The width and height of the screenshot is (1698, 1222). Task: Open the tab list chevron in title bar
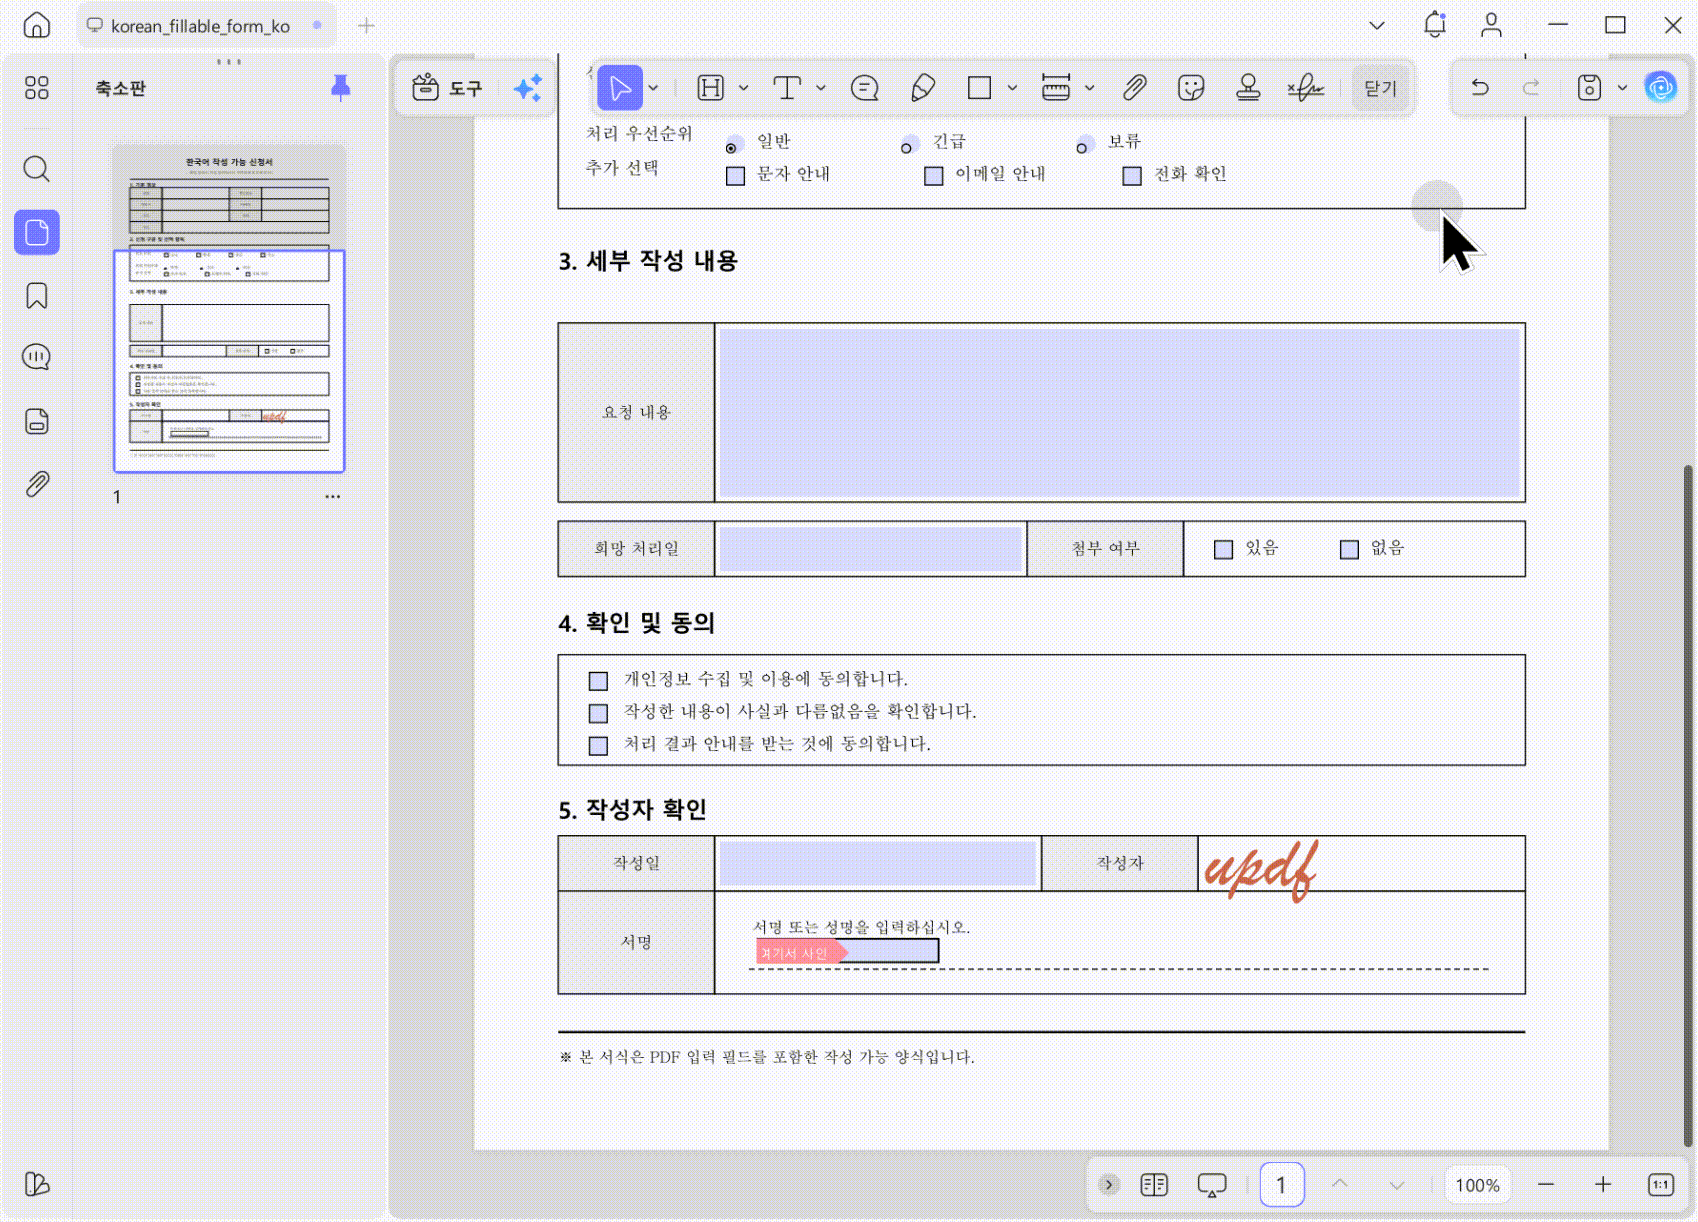tap(1377, 25)
